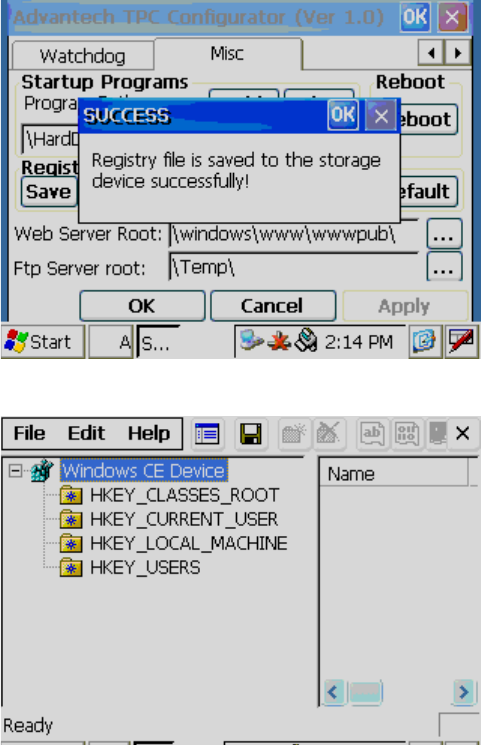Viewport: 481px width, 745px height.
Task: Open the Edit menu
Action: (x=87, y=433)
